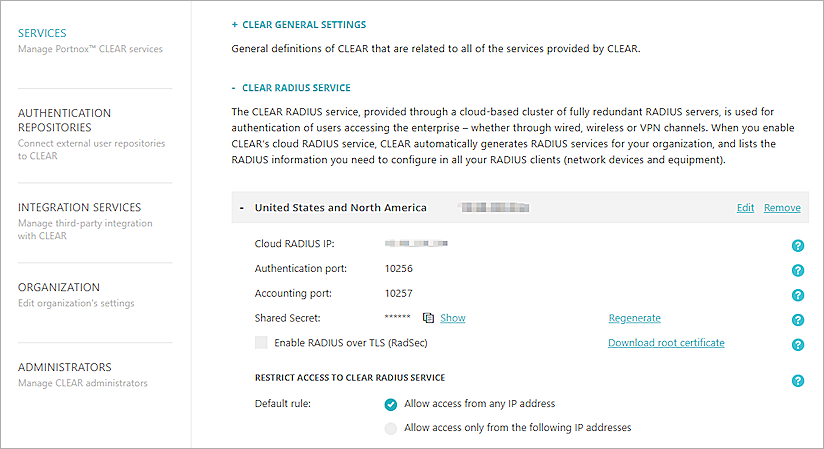Click help icon for Restrict Access section
This screenshot has width=824, height=449.
pos(798,380)
